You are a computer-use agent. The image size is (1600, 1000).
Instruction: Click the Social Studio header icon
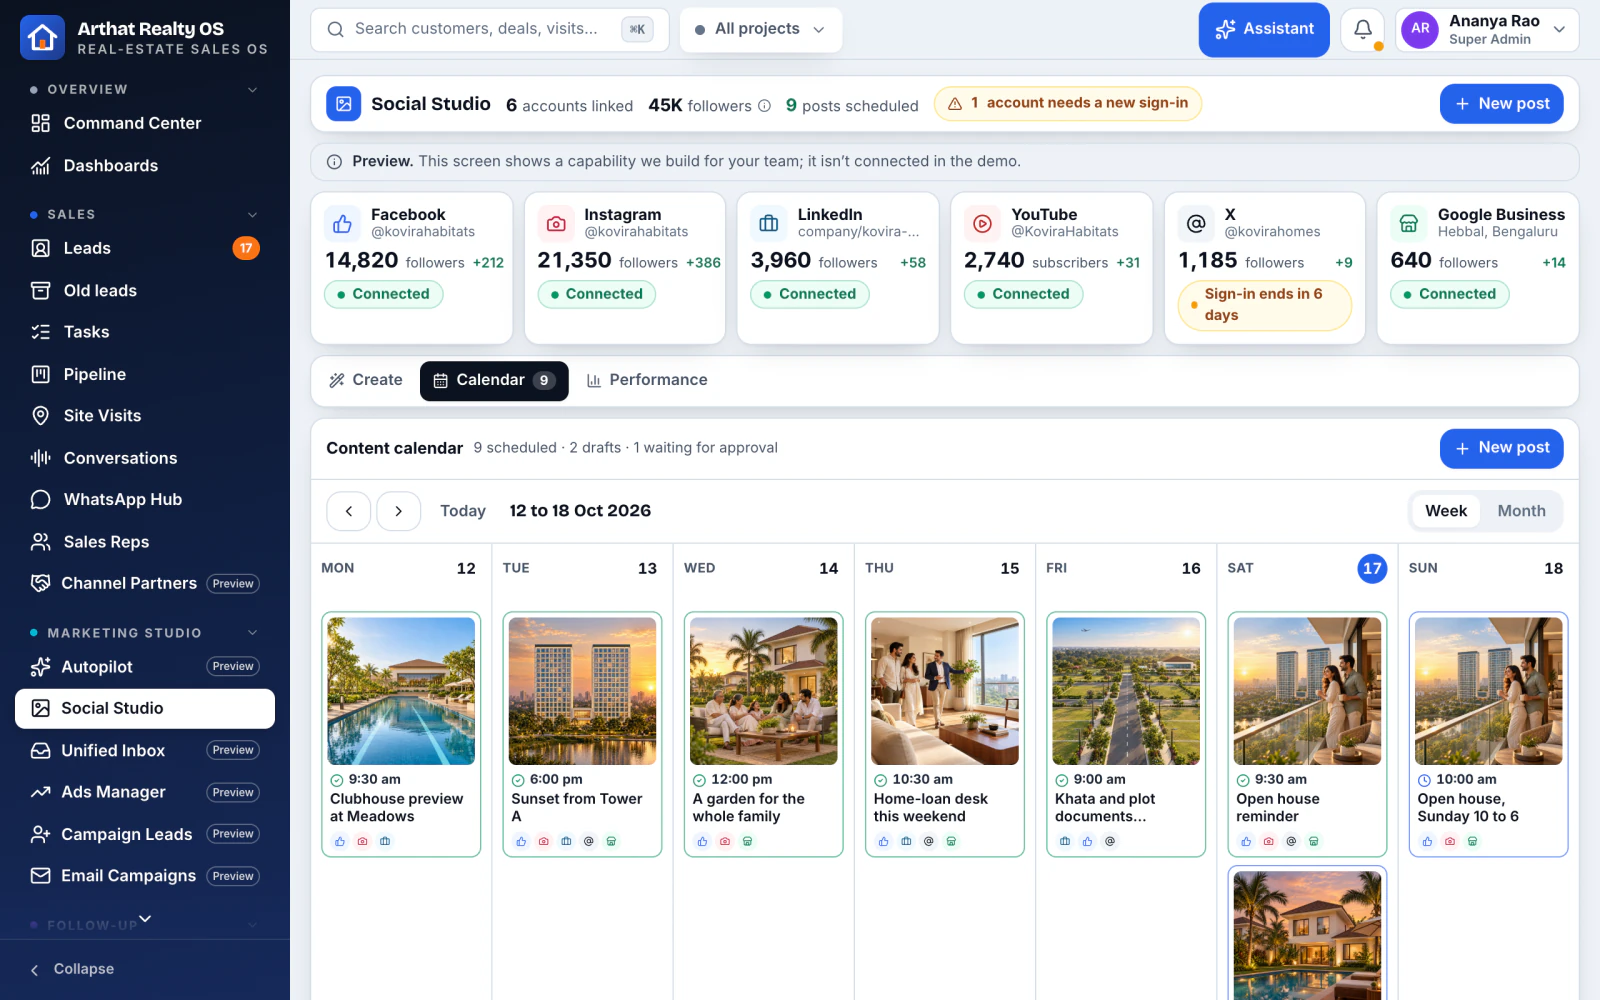343,104
